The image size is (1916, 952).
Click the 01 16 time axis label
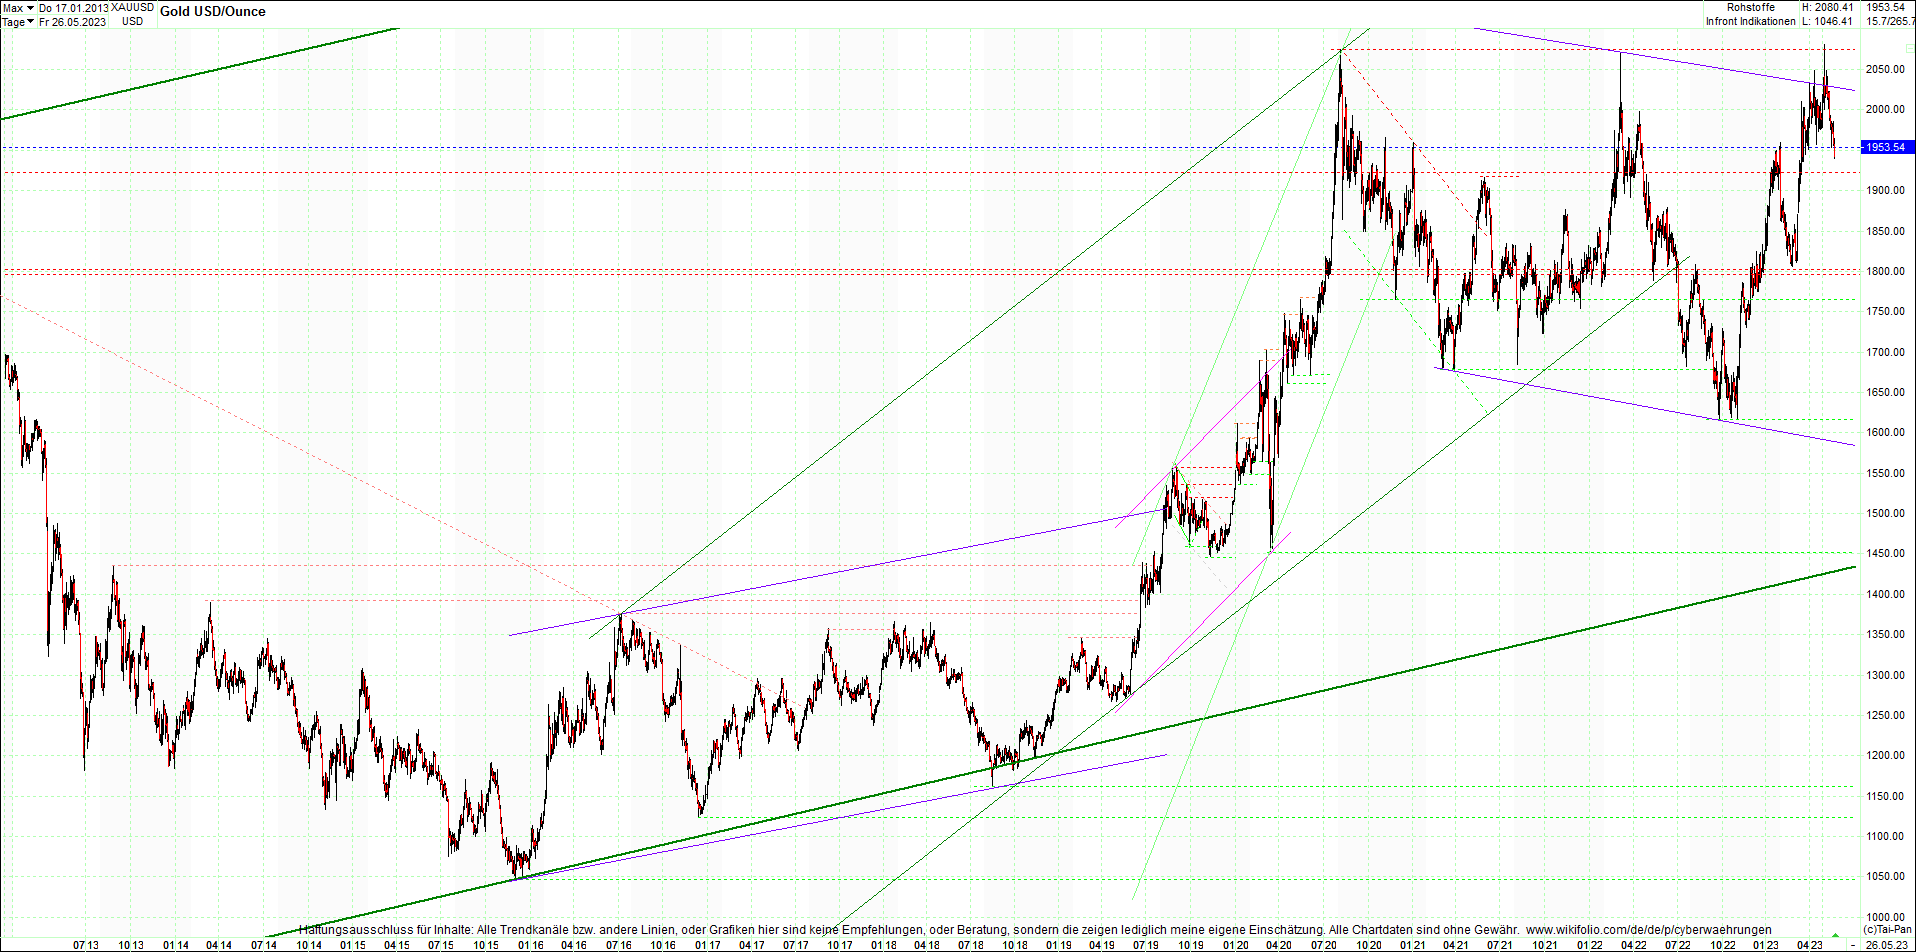point(531,945)
